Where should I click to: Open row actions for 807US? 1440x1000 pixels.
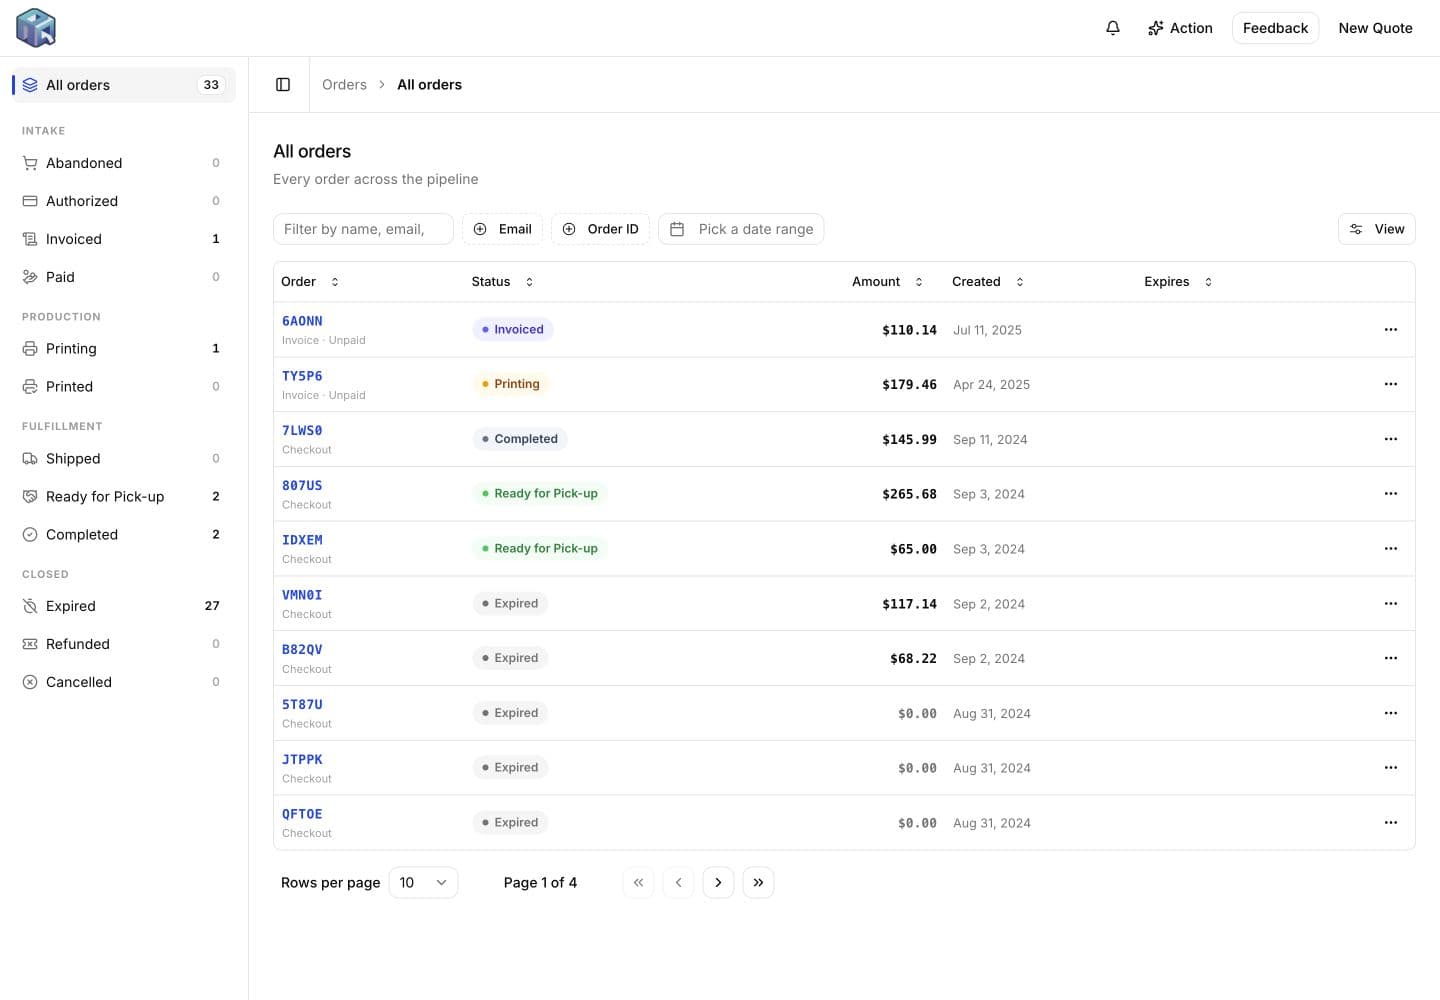pyautogui.click(x=1391, y=494)
